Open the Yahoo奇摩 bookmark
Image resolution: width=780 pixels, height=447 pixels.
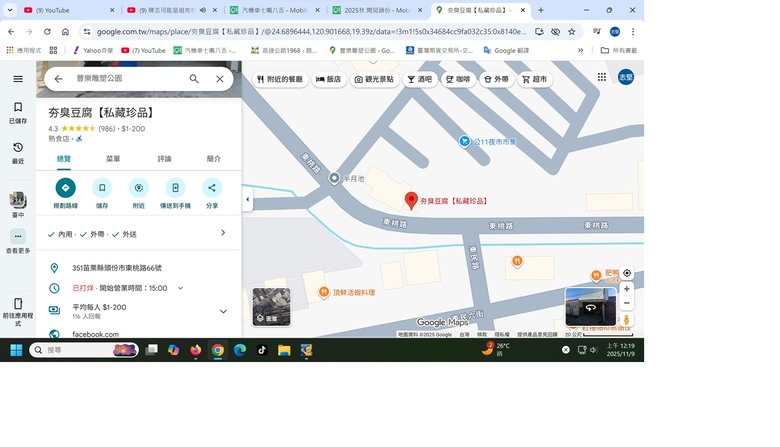(x=93, y=50)
